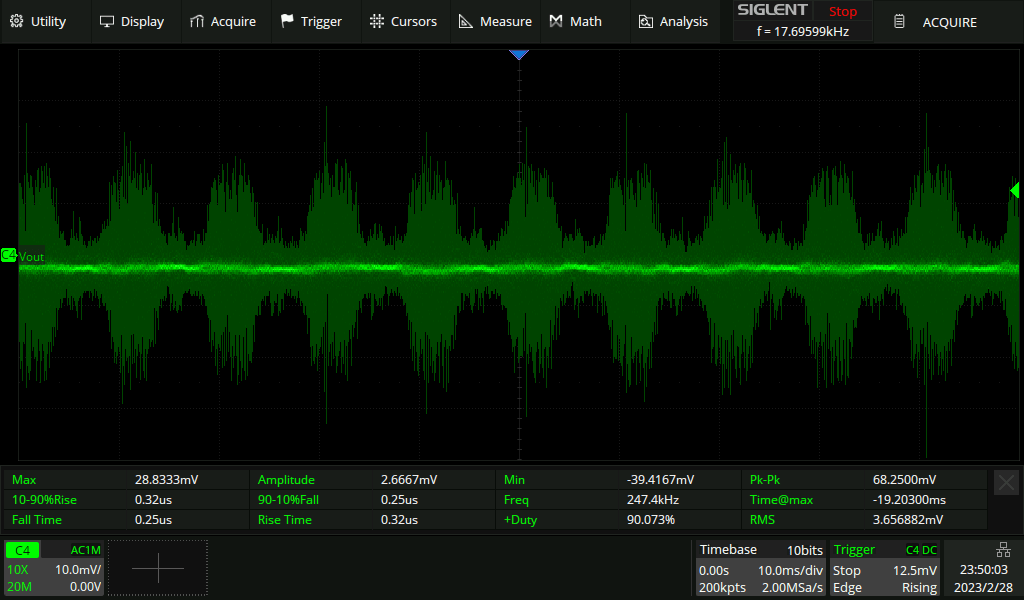This screenshot has height=600, width=1024.
Task: Click the Edge trigger type label
Action: tap(847, 588)
